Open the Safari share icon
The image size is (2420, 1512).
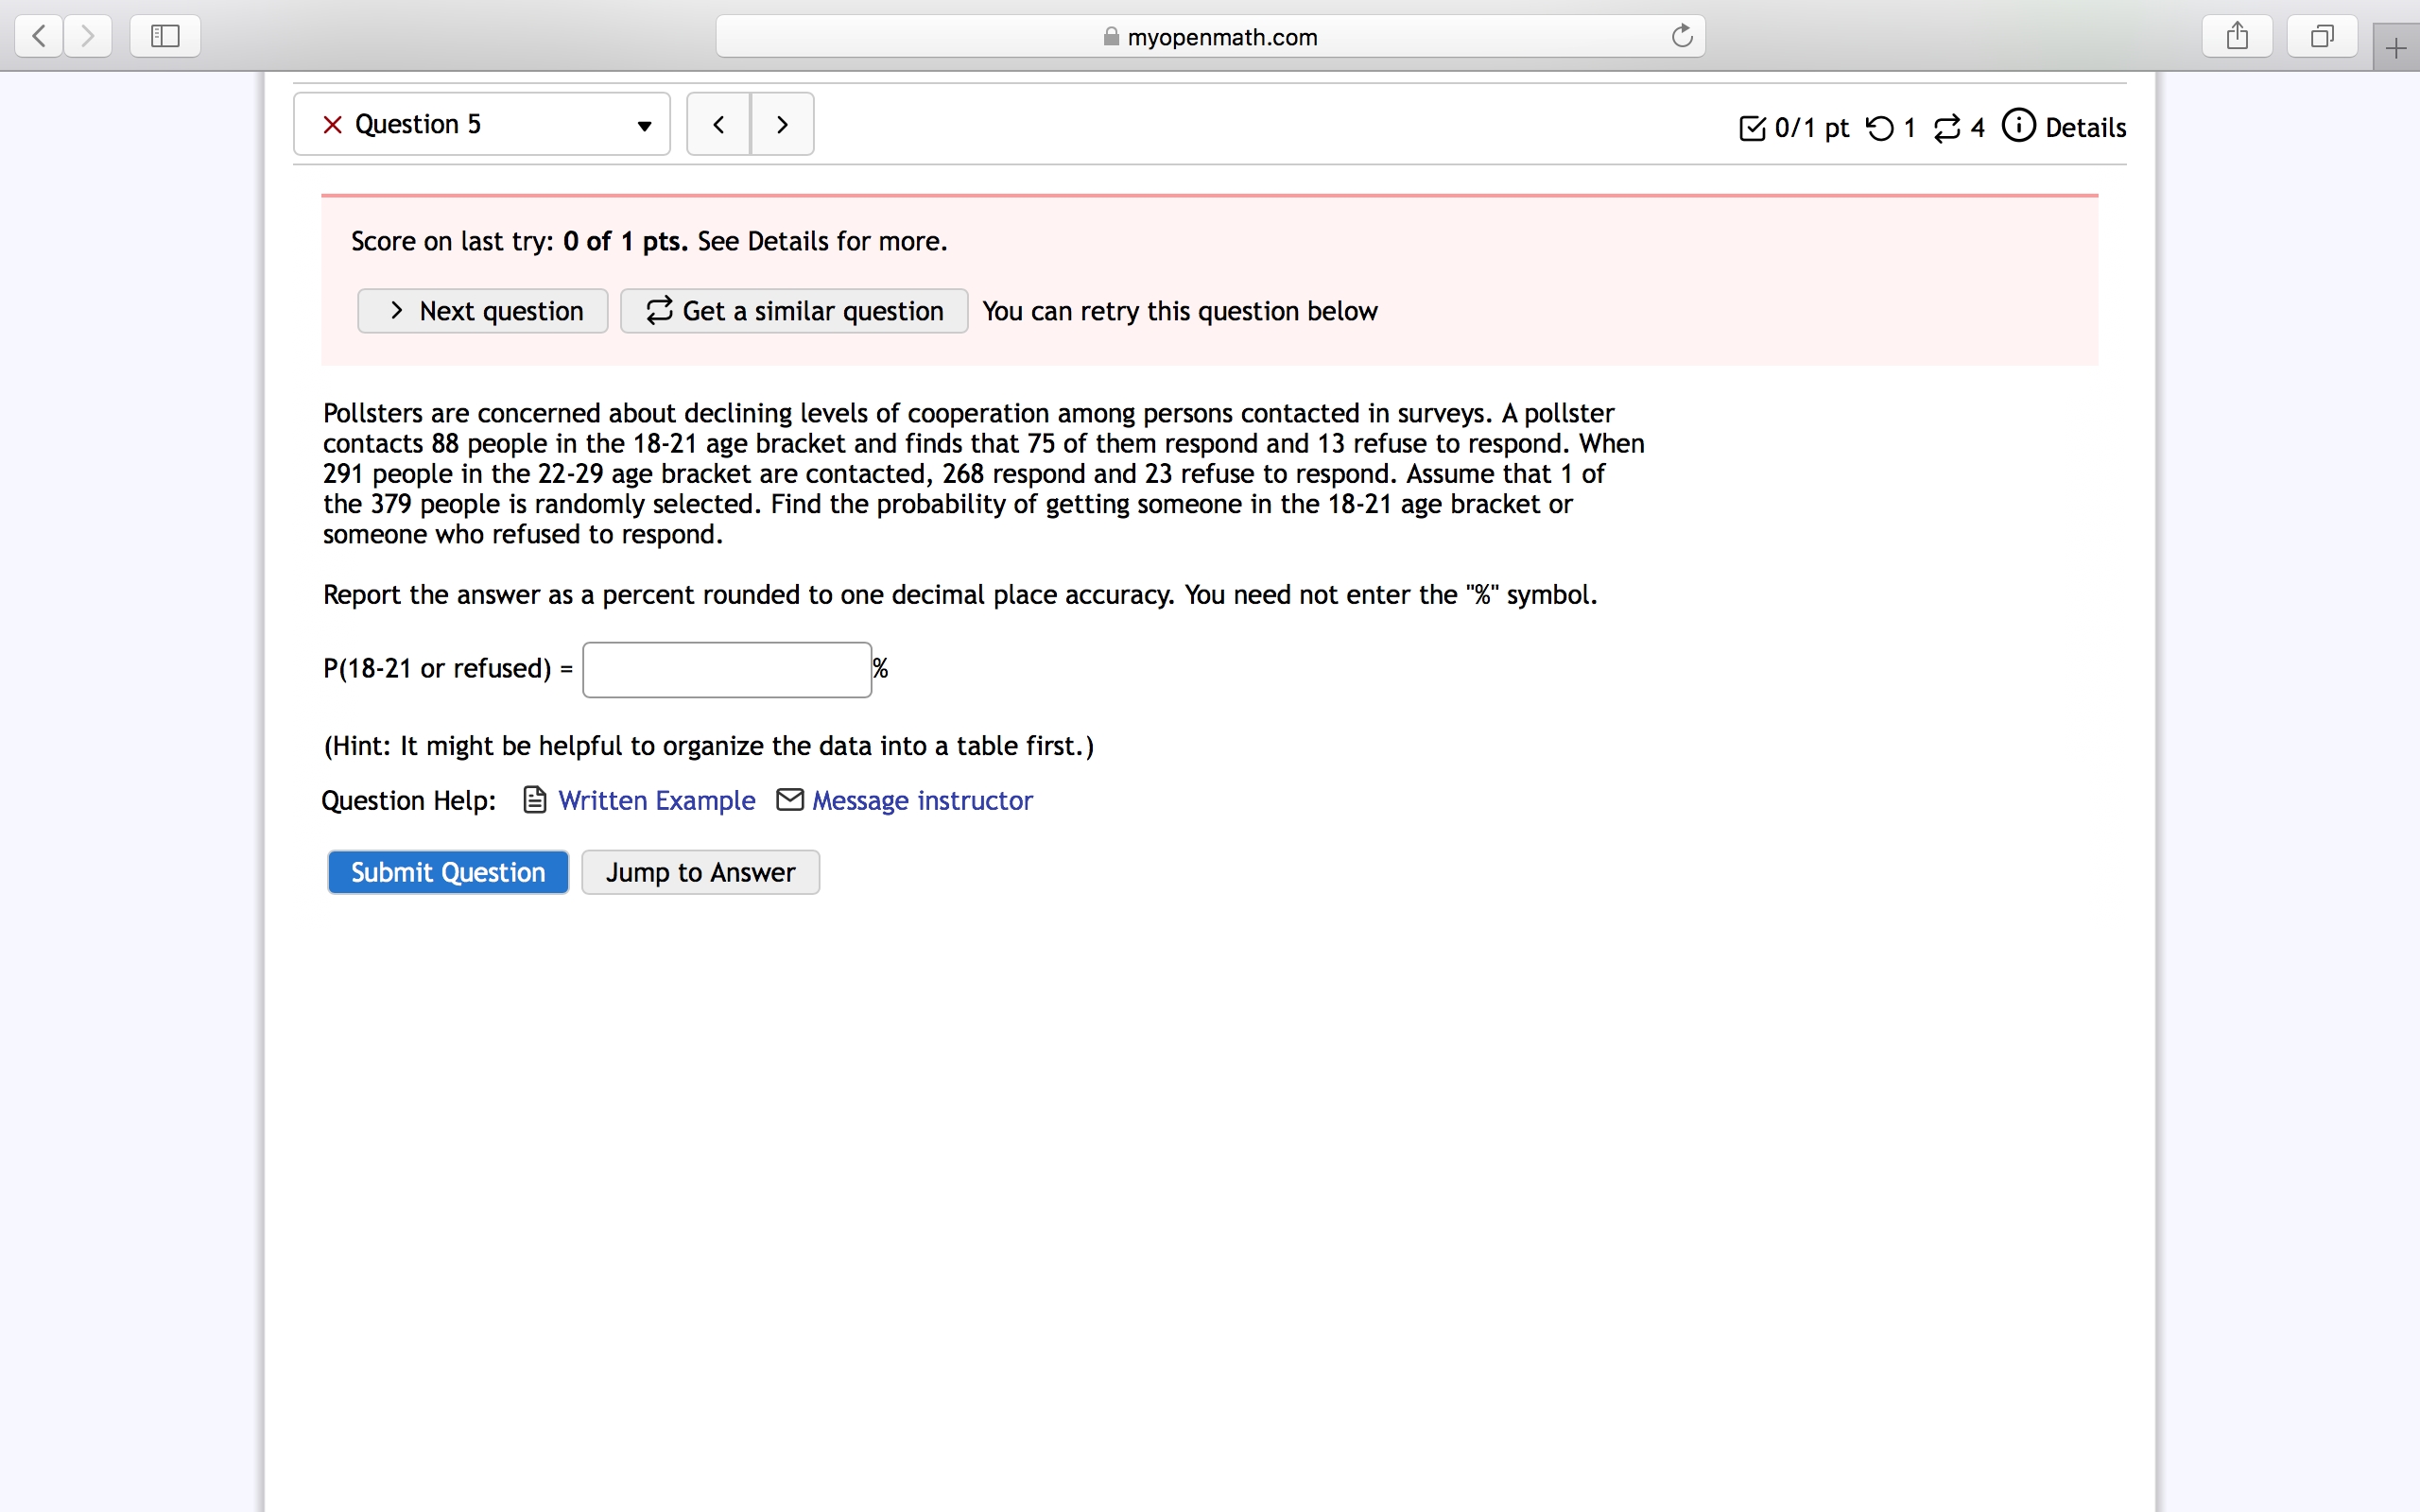pos(2237,37)
